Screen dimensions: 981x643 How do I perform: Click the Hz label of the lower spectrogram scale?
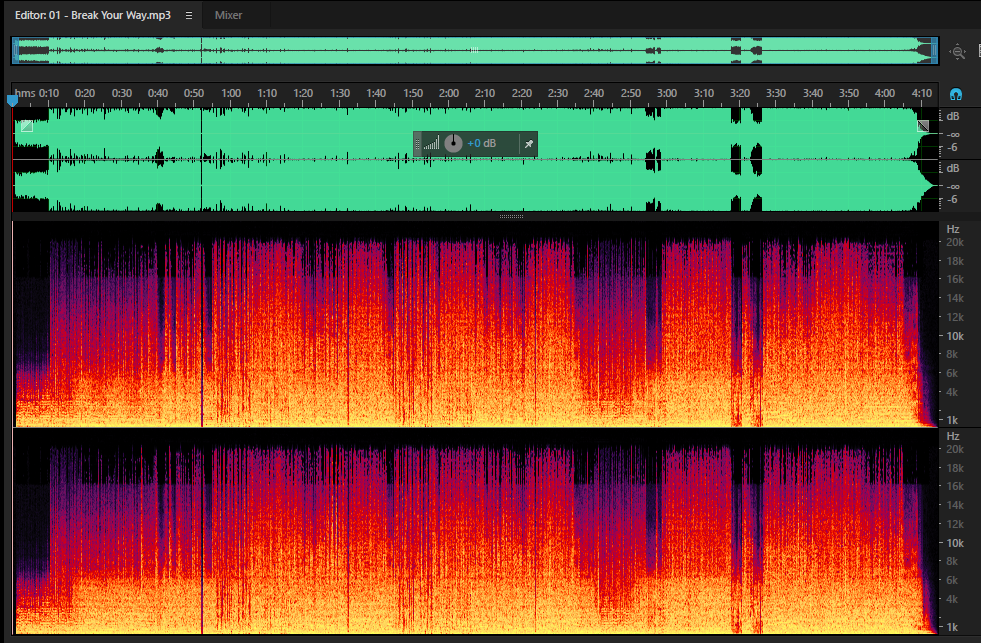pos(953,437)
